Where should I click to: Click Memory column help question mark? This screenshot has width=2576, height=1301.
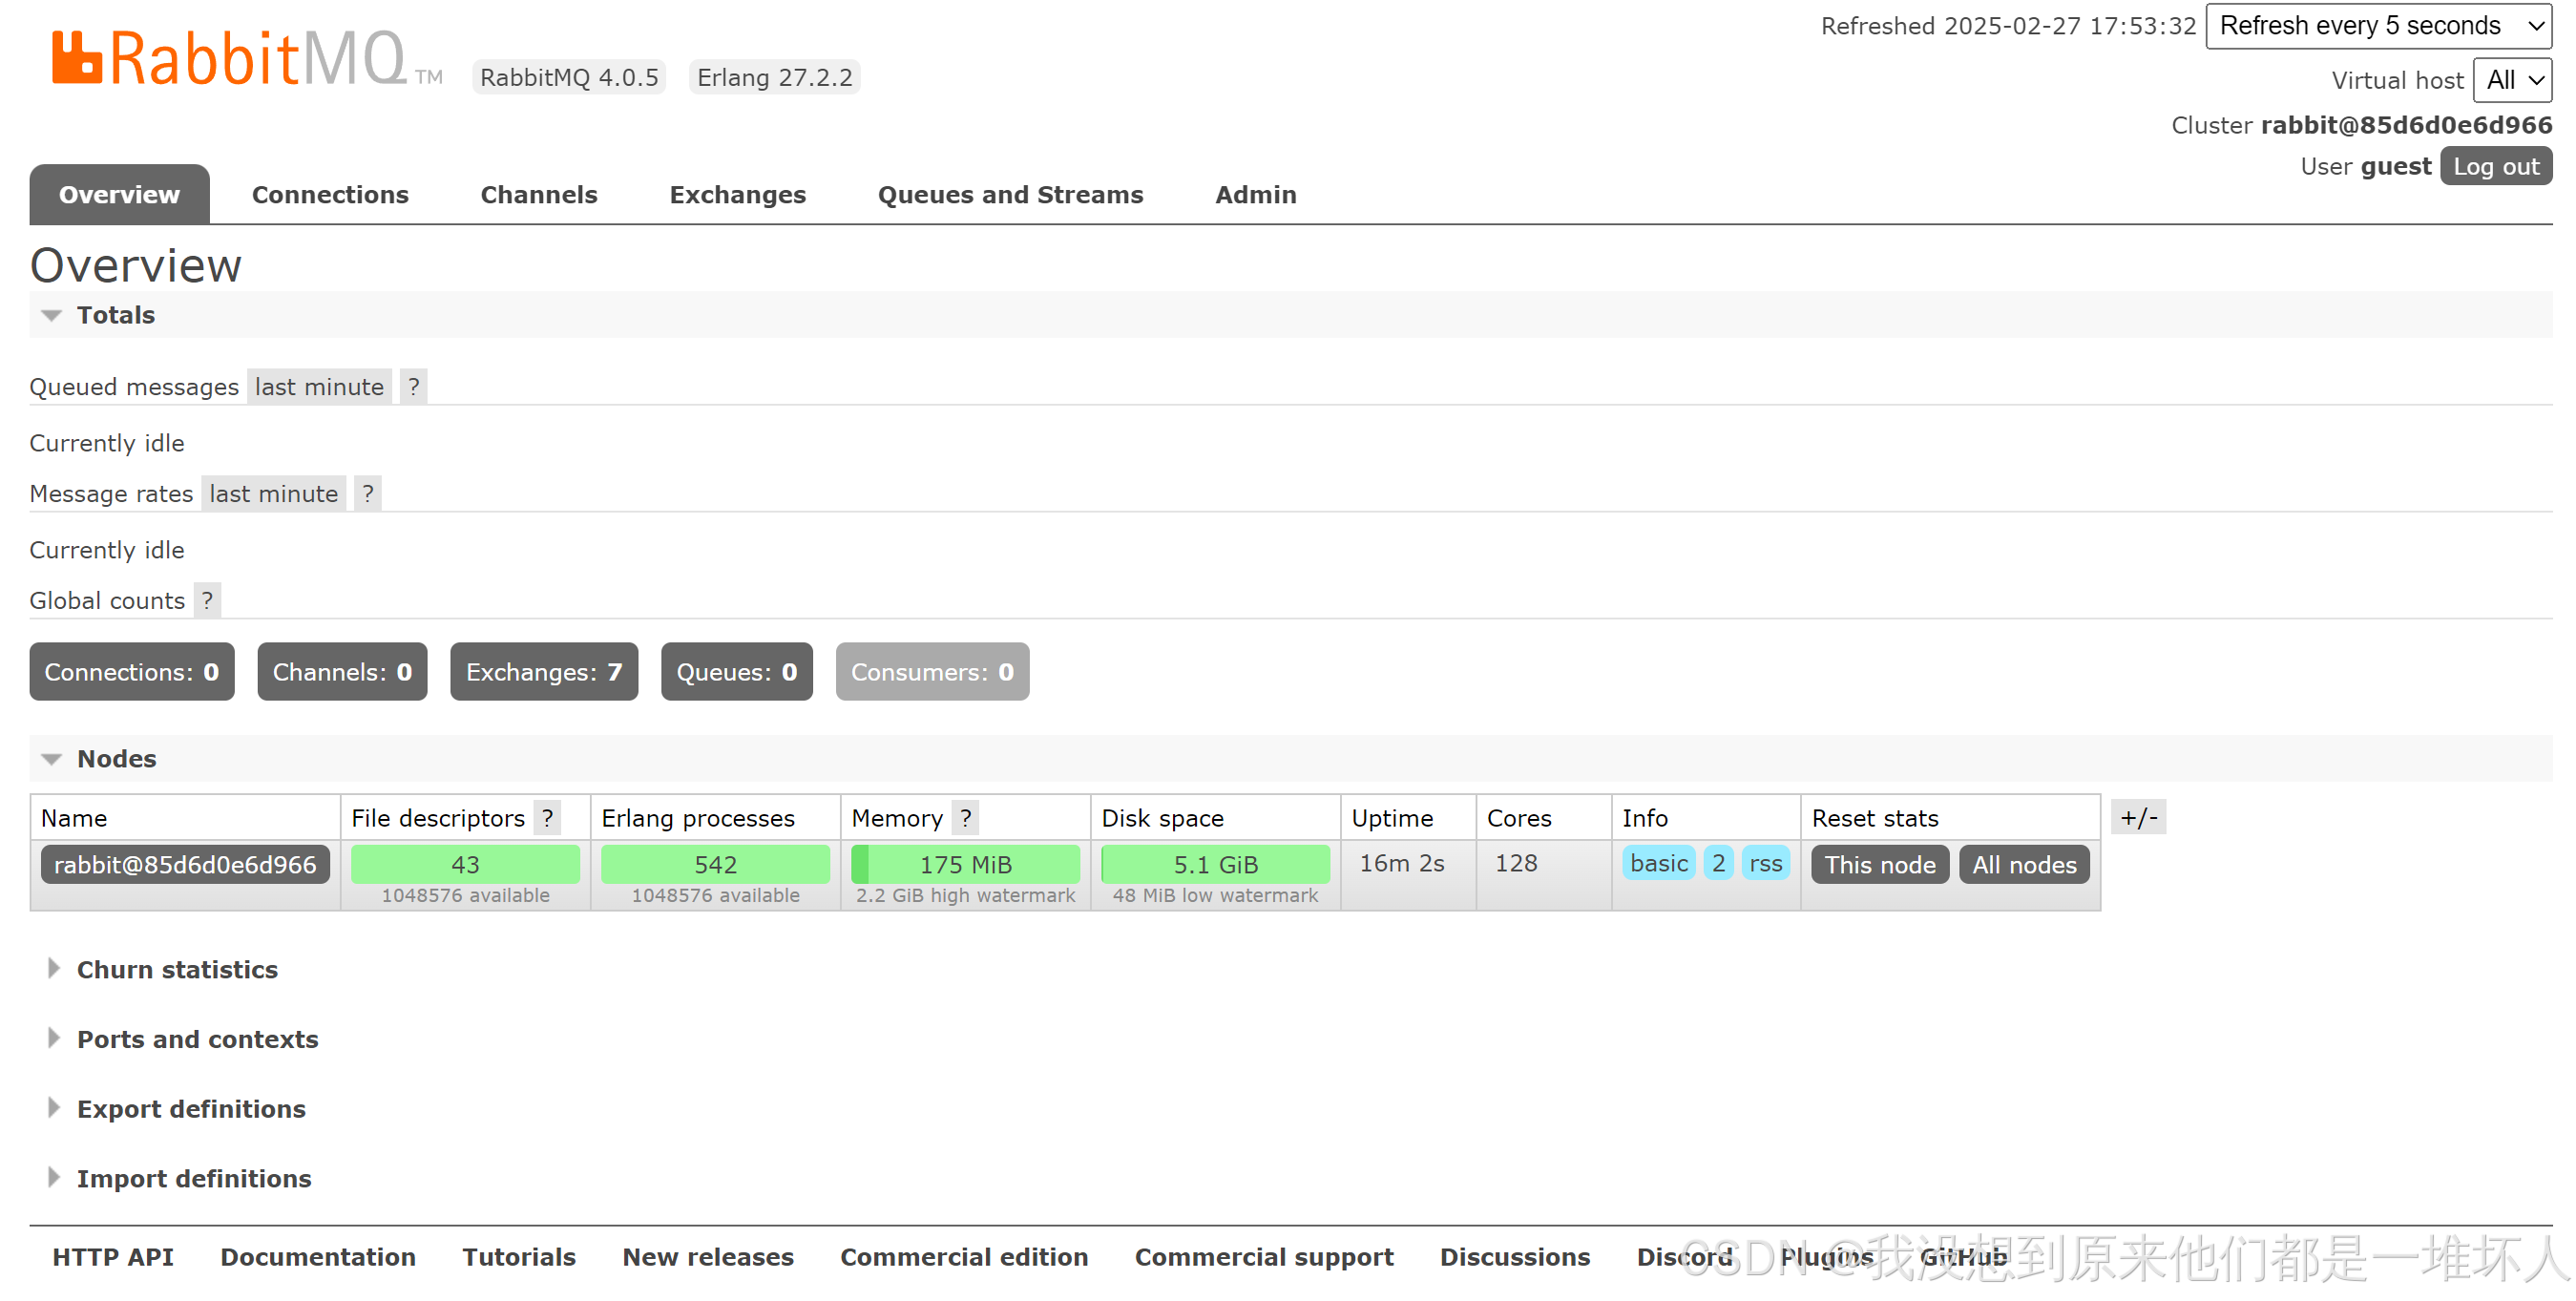coord(965,819)
